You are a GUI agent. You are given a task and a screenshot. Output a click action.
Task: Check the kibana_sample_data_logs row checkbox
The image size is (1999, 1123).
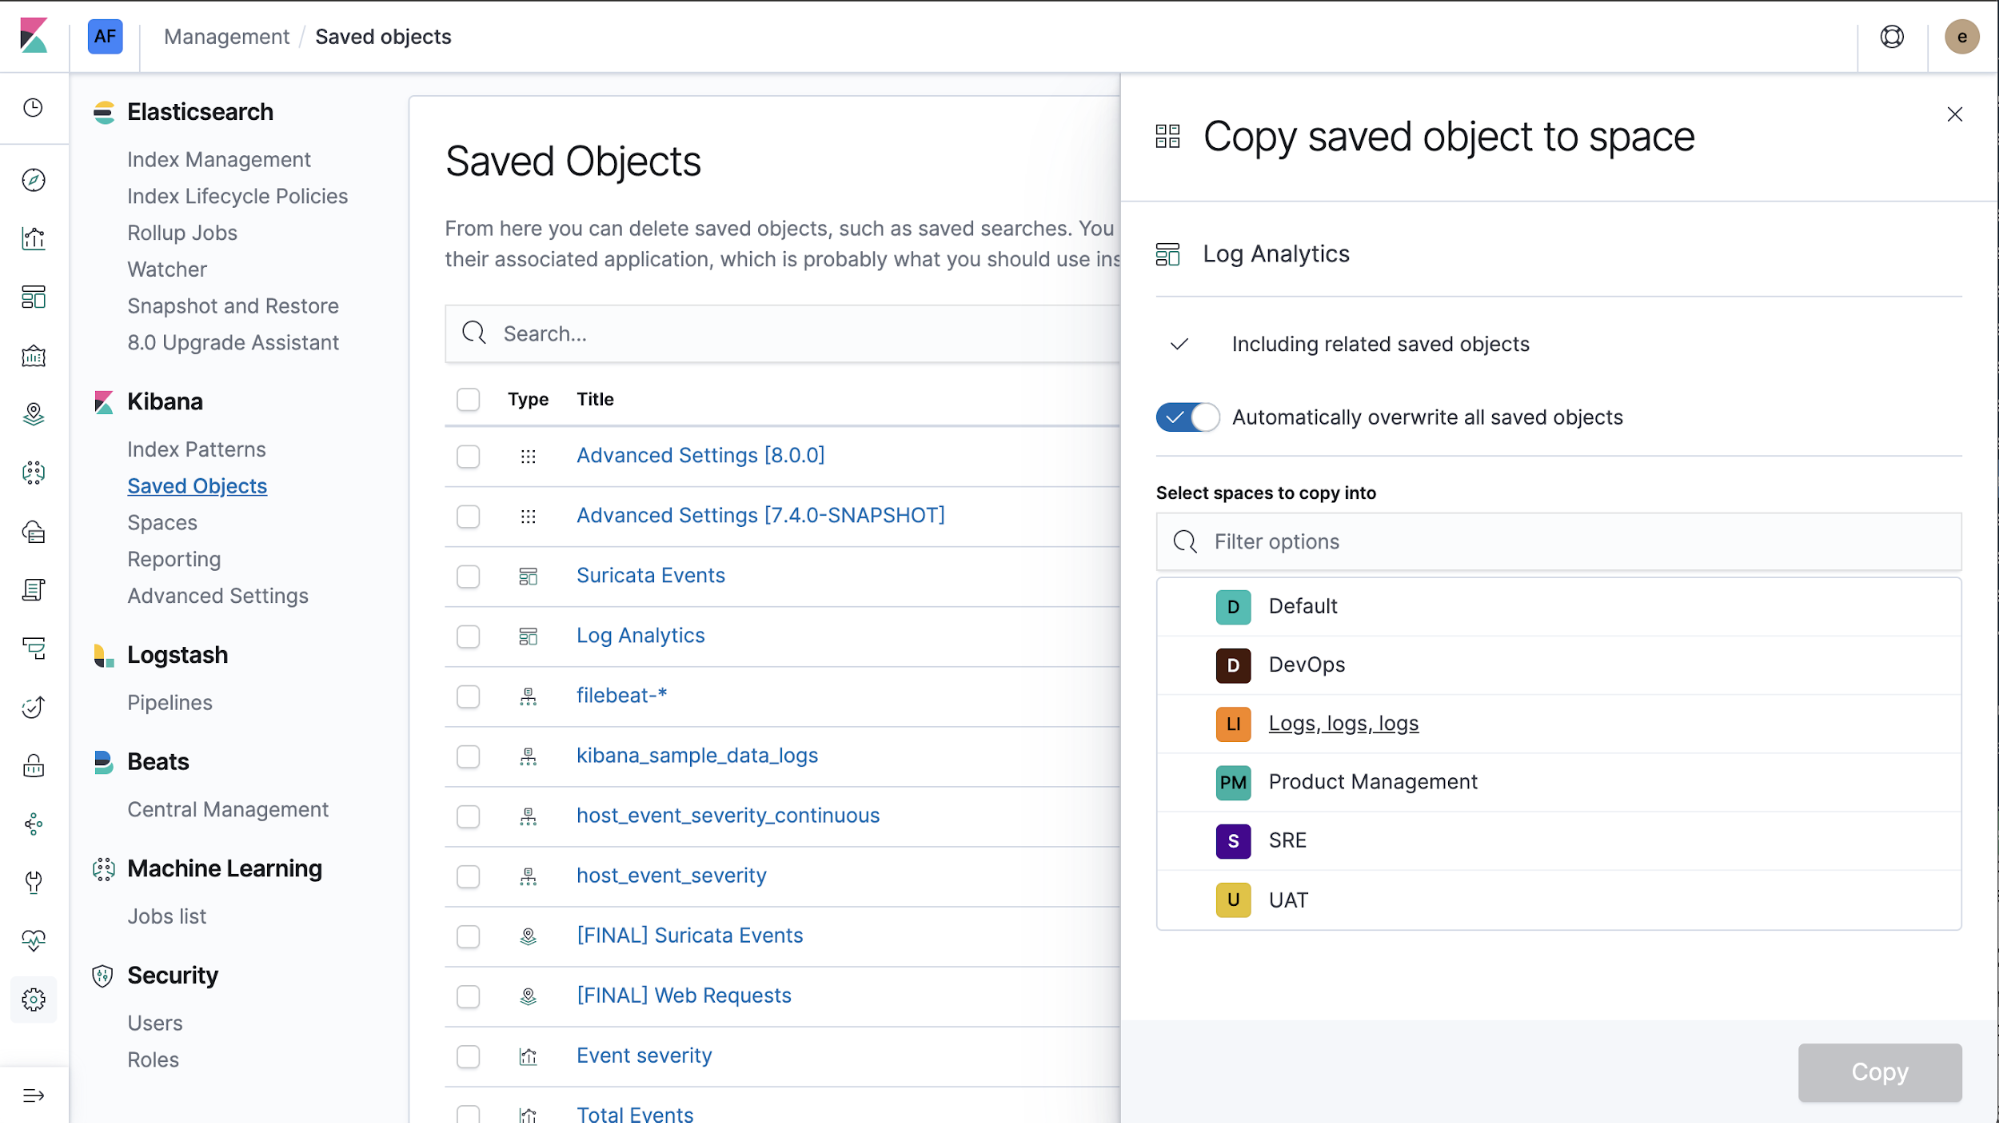point(468,756)
